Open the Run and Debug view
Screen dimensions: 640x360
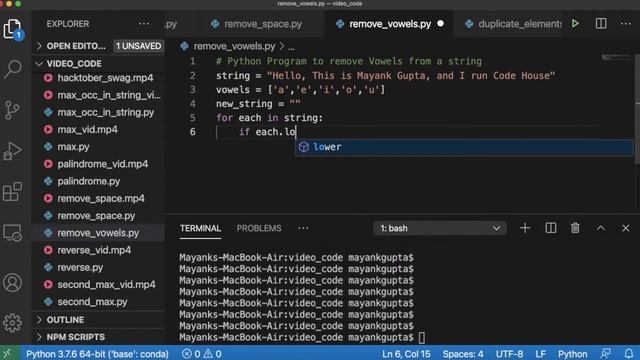coord(12,151)
